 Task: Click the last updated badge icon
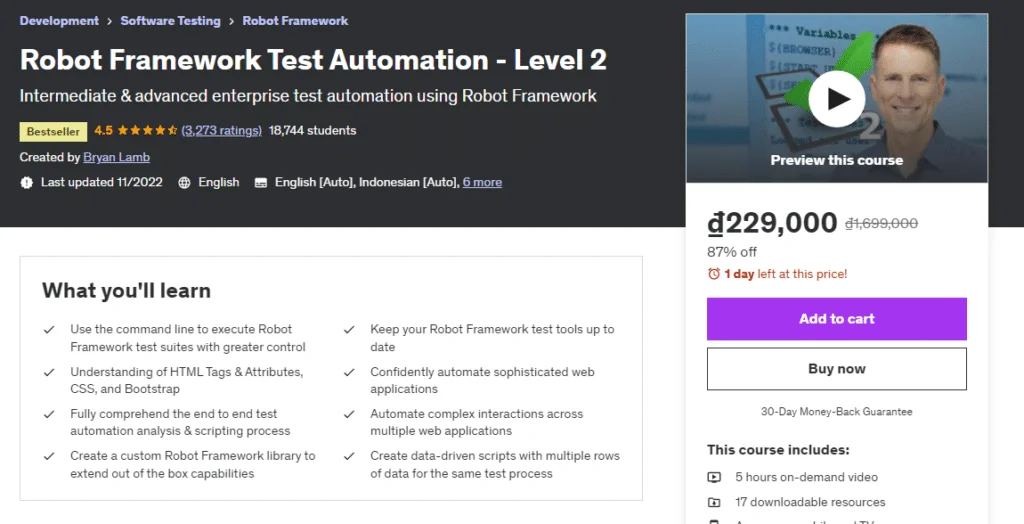26,182
